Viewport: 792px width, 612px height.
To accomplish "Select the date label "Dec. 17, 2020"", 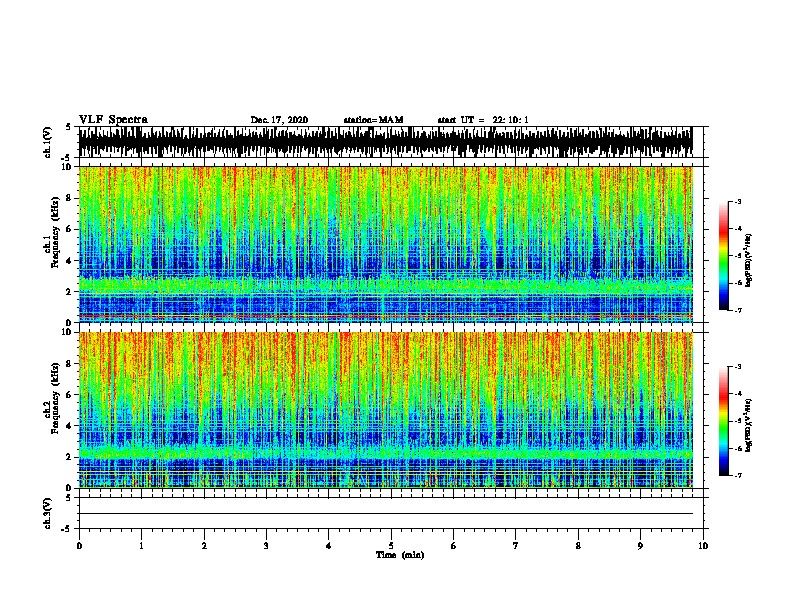I will [x=279, y=120].
